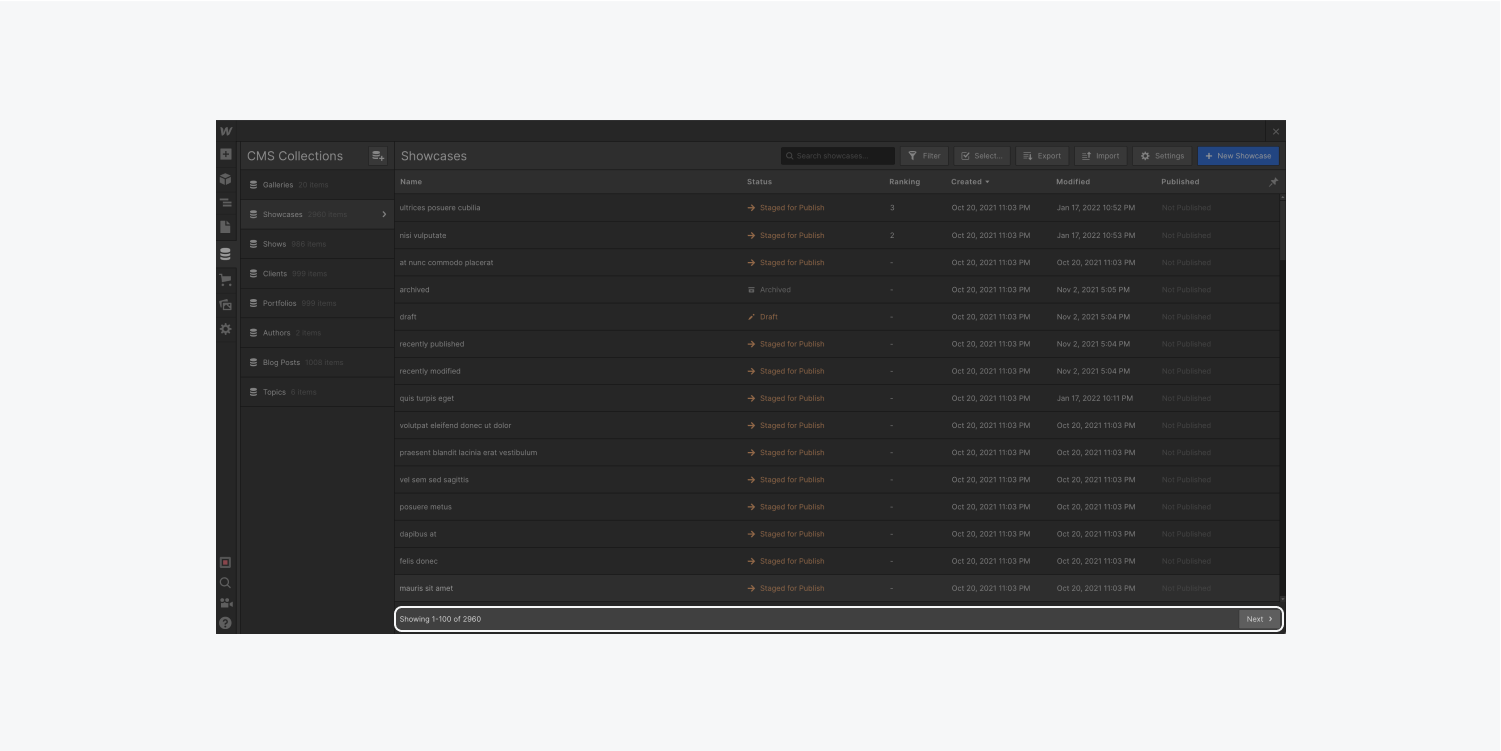Viewport: 1501px width, 751px height.
Task: Open the Galleries collection
Action: [x=317, y=185]
